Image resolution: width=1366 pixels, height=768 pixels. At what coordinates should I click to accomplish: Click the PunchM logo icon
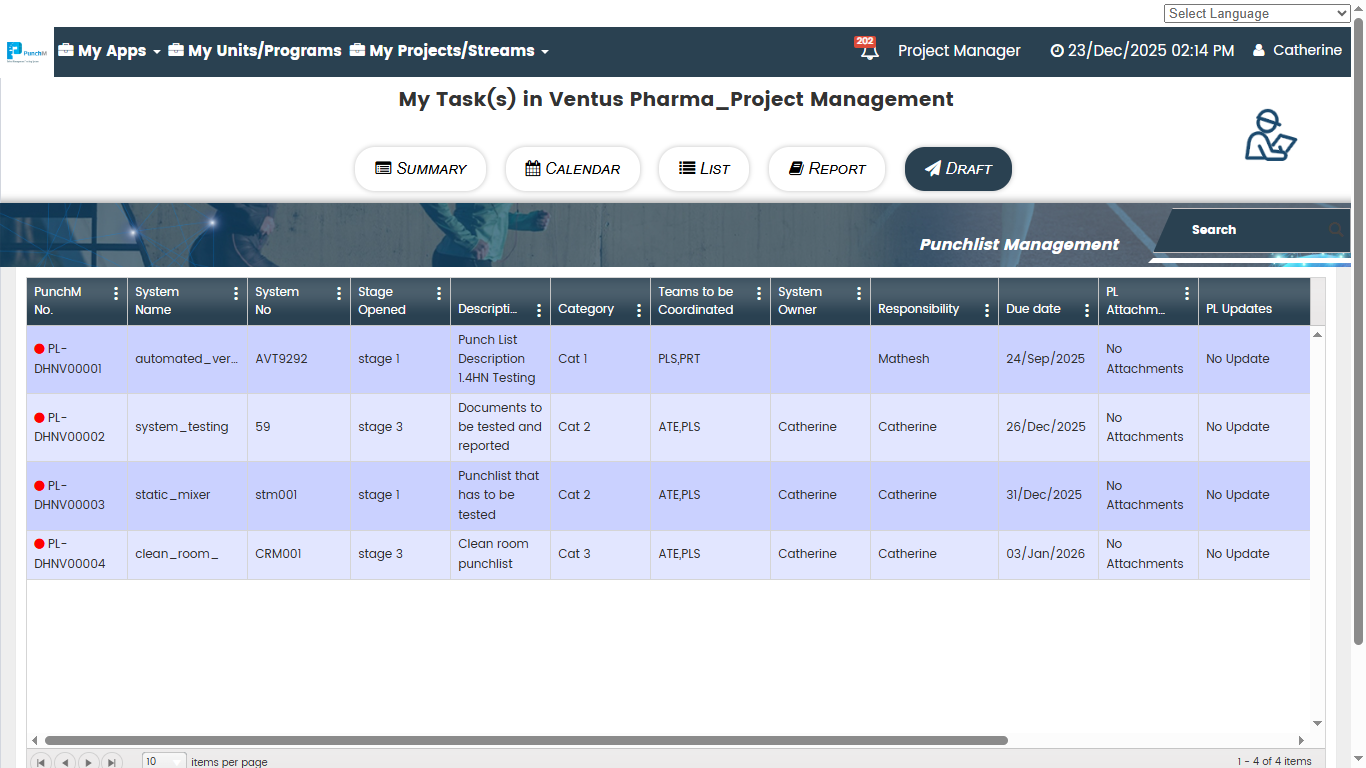click(27, 51)
